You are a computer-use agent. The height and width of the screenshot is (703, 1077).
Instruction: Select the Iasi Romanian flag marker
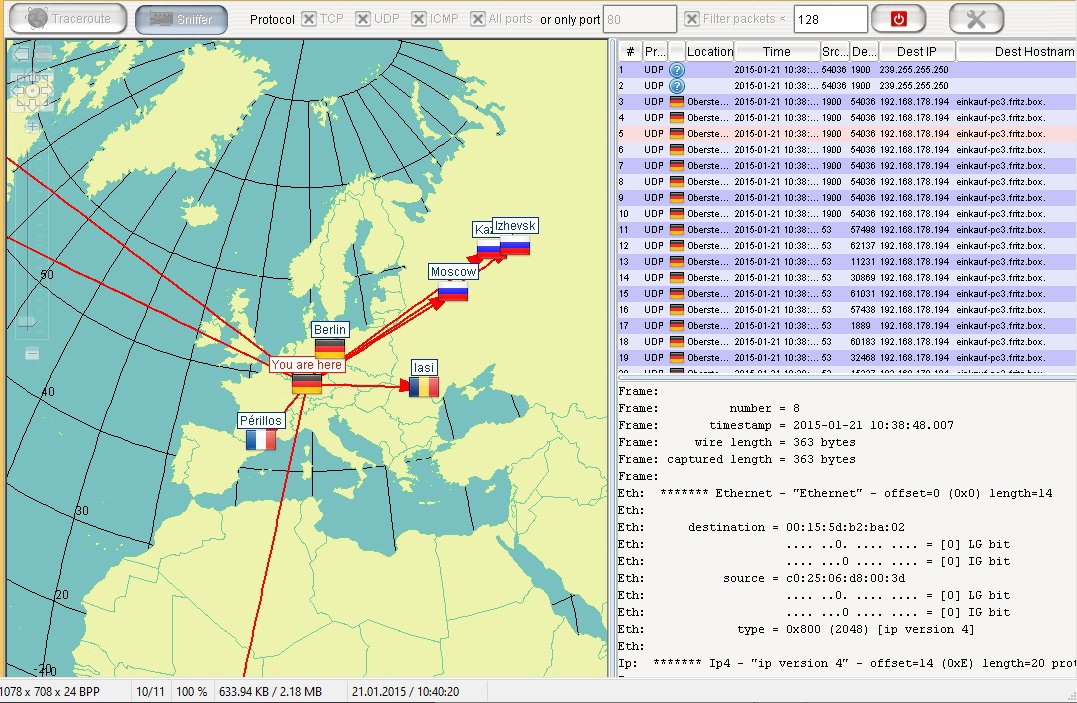point(423,387)
